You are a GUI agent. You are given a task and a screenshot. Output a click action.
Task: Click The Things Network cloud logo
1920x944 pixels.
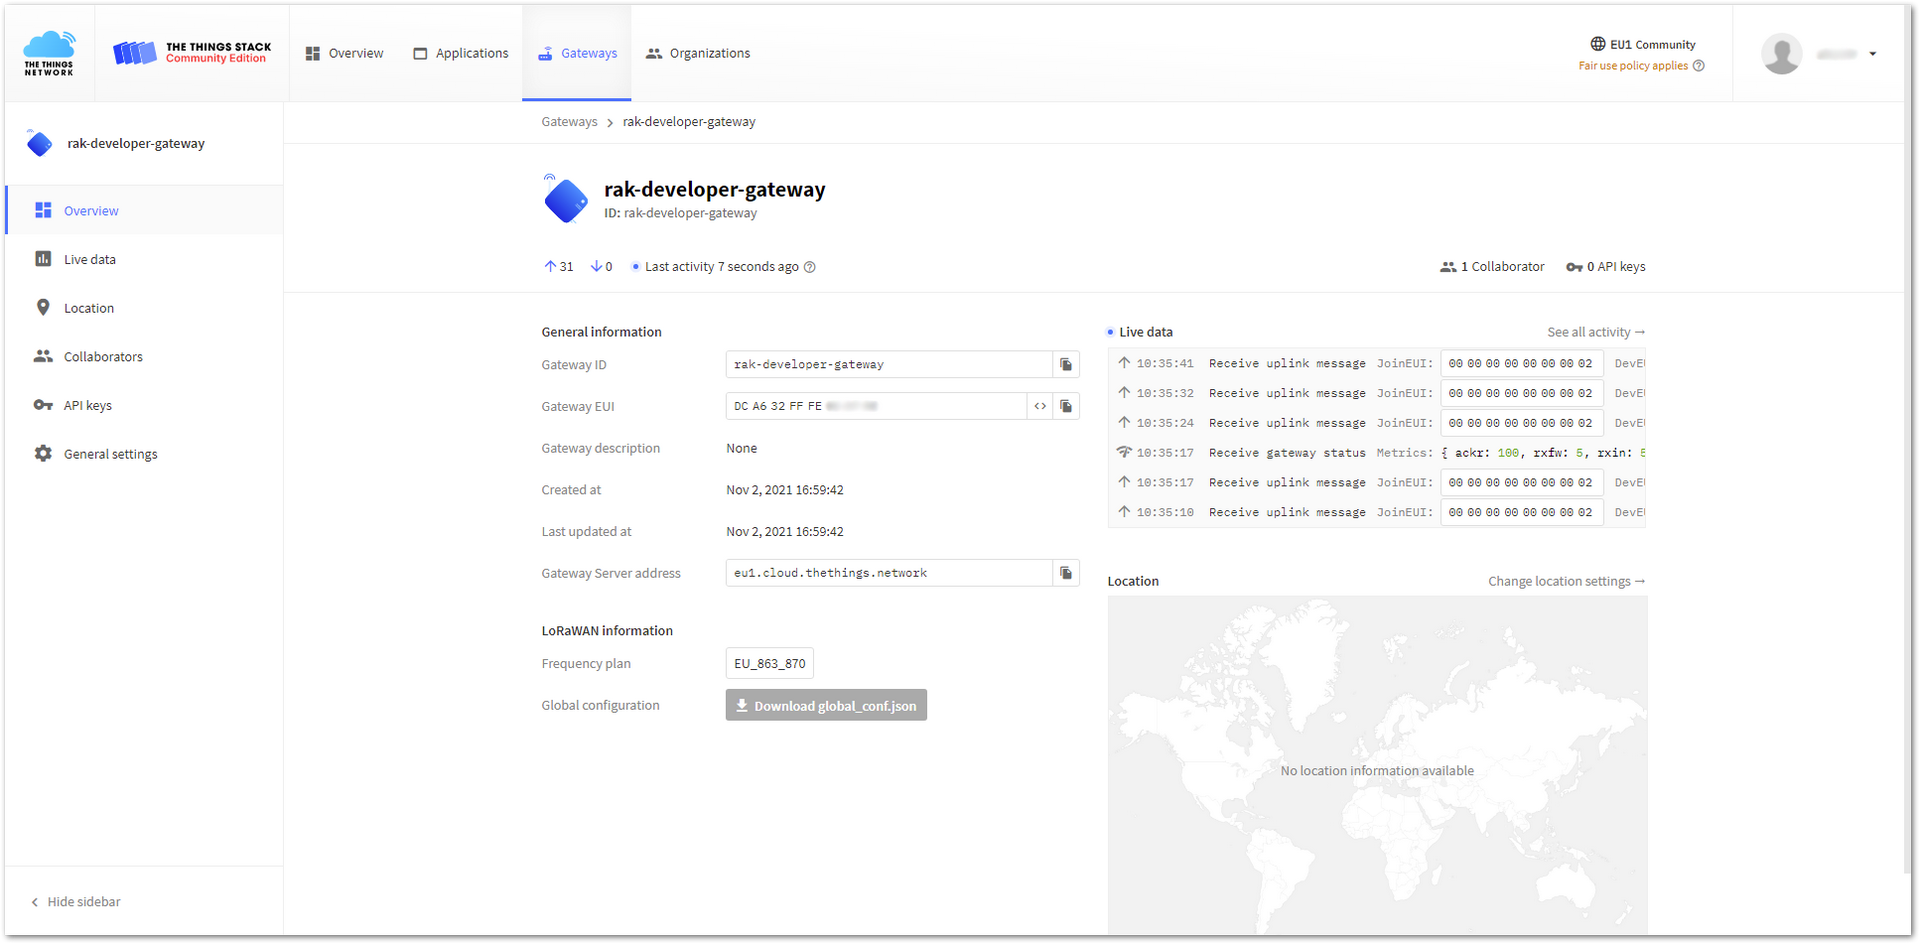[49, 53]
